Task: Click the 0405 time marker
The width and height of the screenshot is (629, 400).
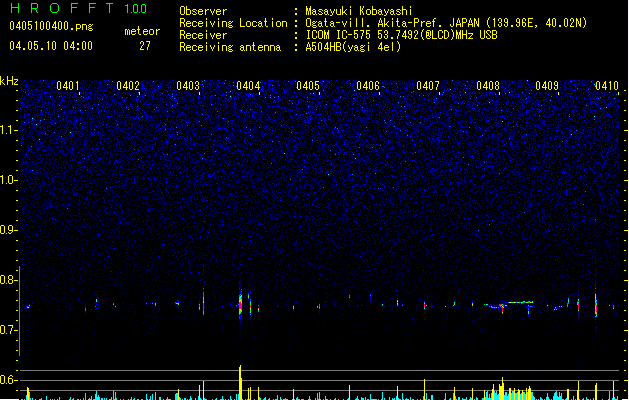Action: [308, 86]
